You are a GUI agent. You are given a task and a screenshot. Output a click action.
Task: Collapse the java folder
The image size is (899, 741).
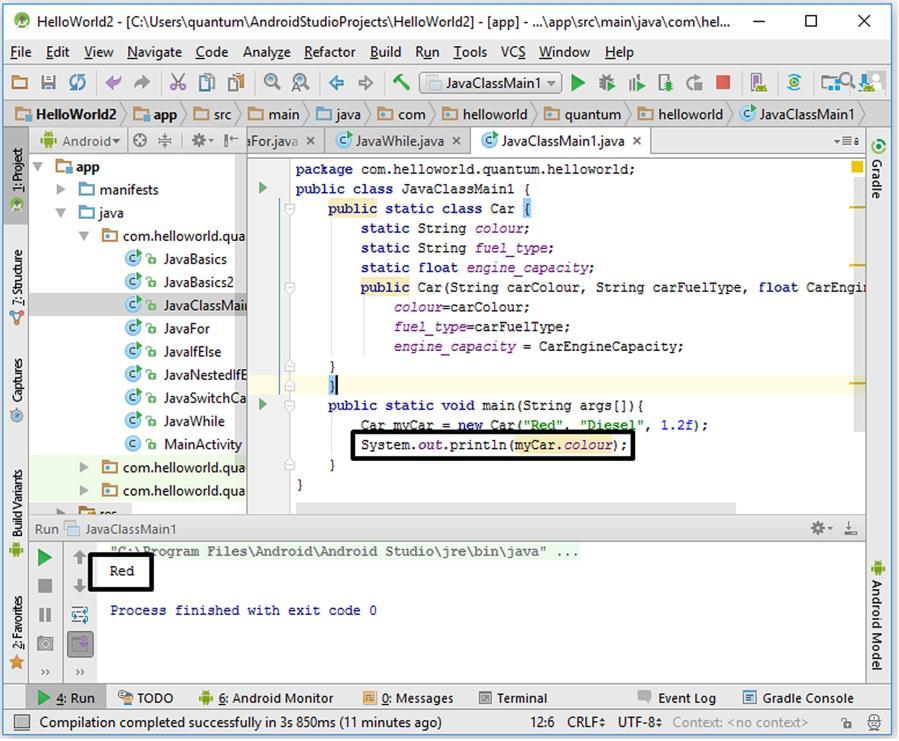click(x=61, y=213)
